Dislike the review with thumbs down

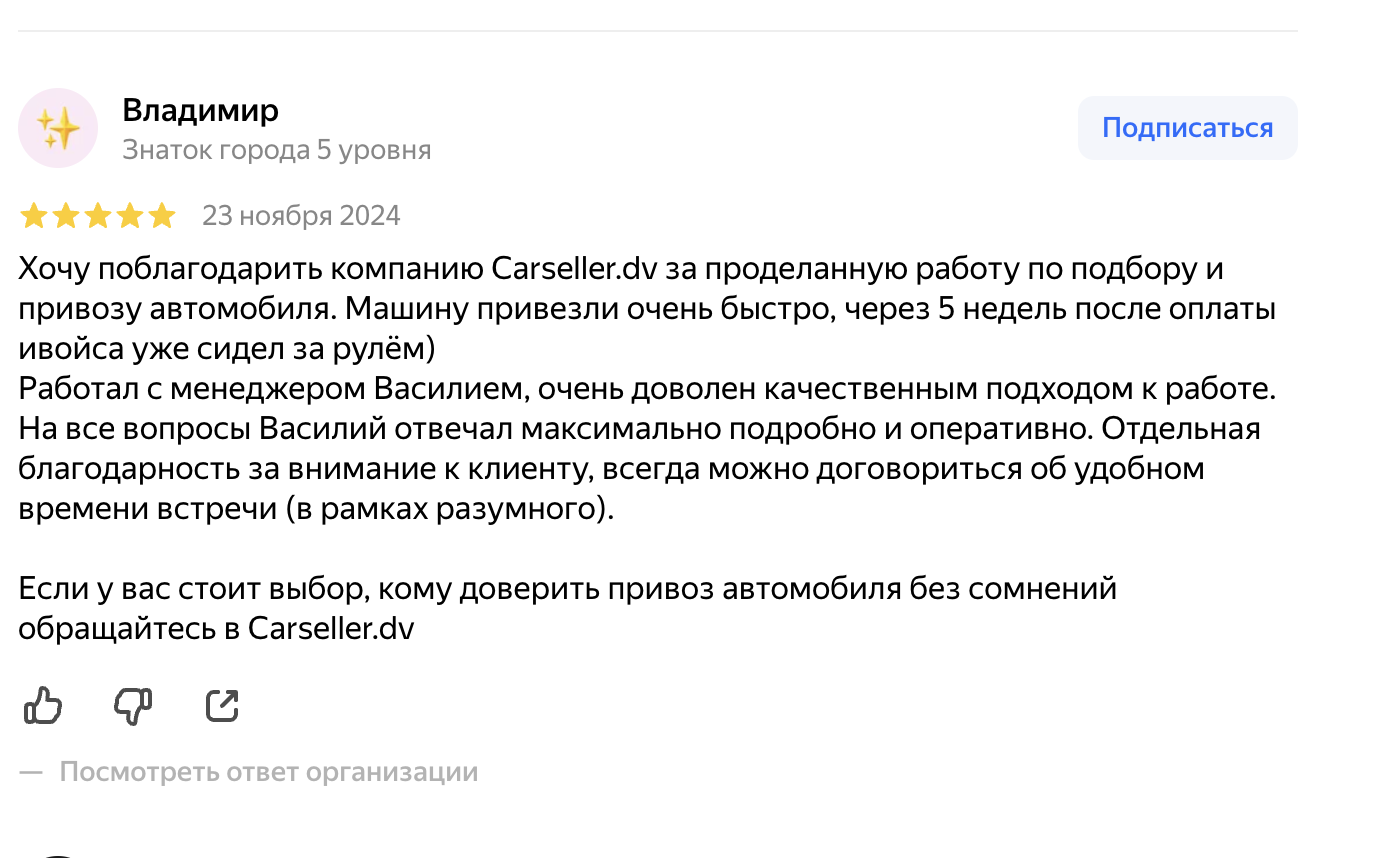pyautogui.click(x=133, y=706)
